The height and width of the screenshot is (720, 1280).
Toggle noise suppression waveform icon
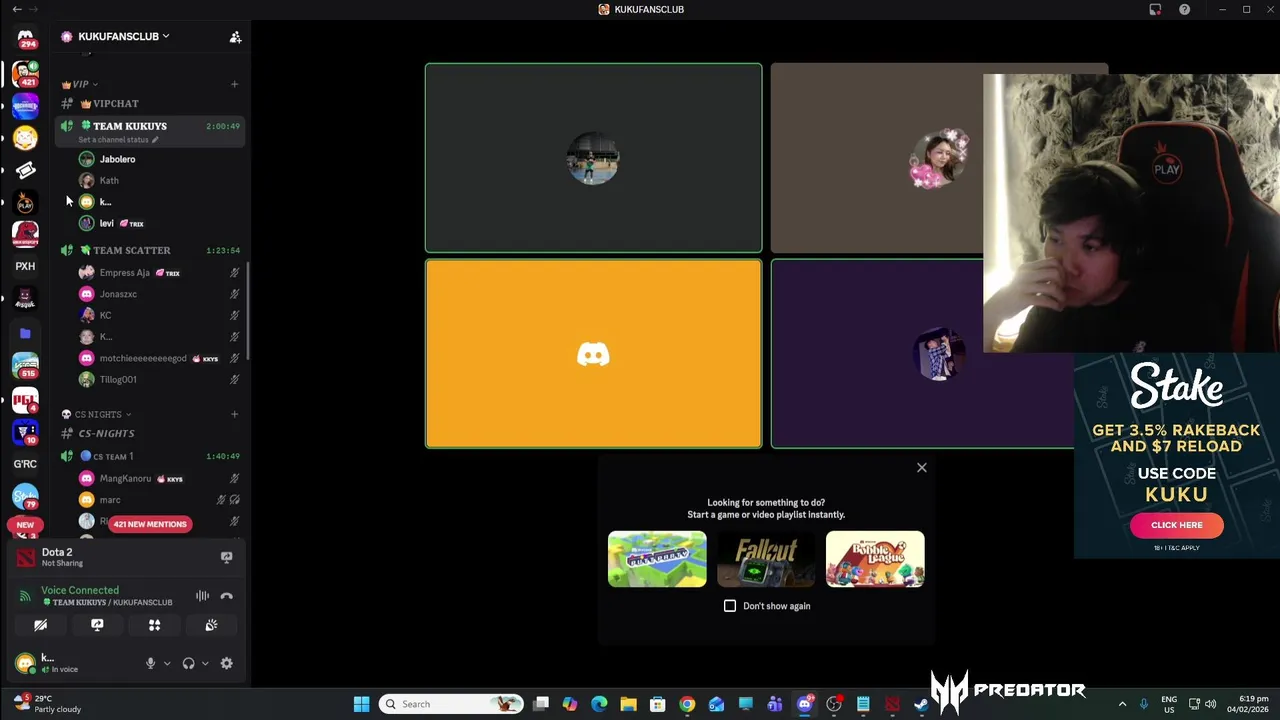[x=202, y=596]
